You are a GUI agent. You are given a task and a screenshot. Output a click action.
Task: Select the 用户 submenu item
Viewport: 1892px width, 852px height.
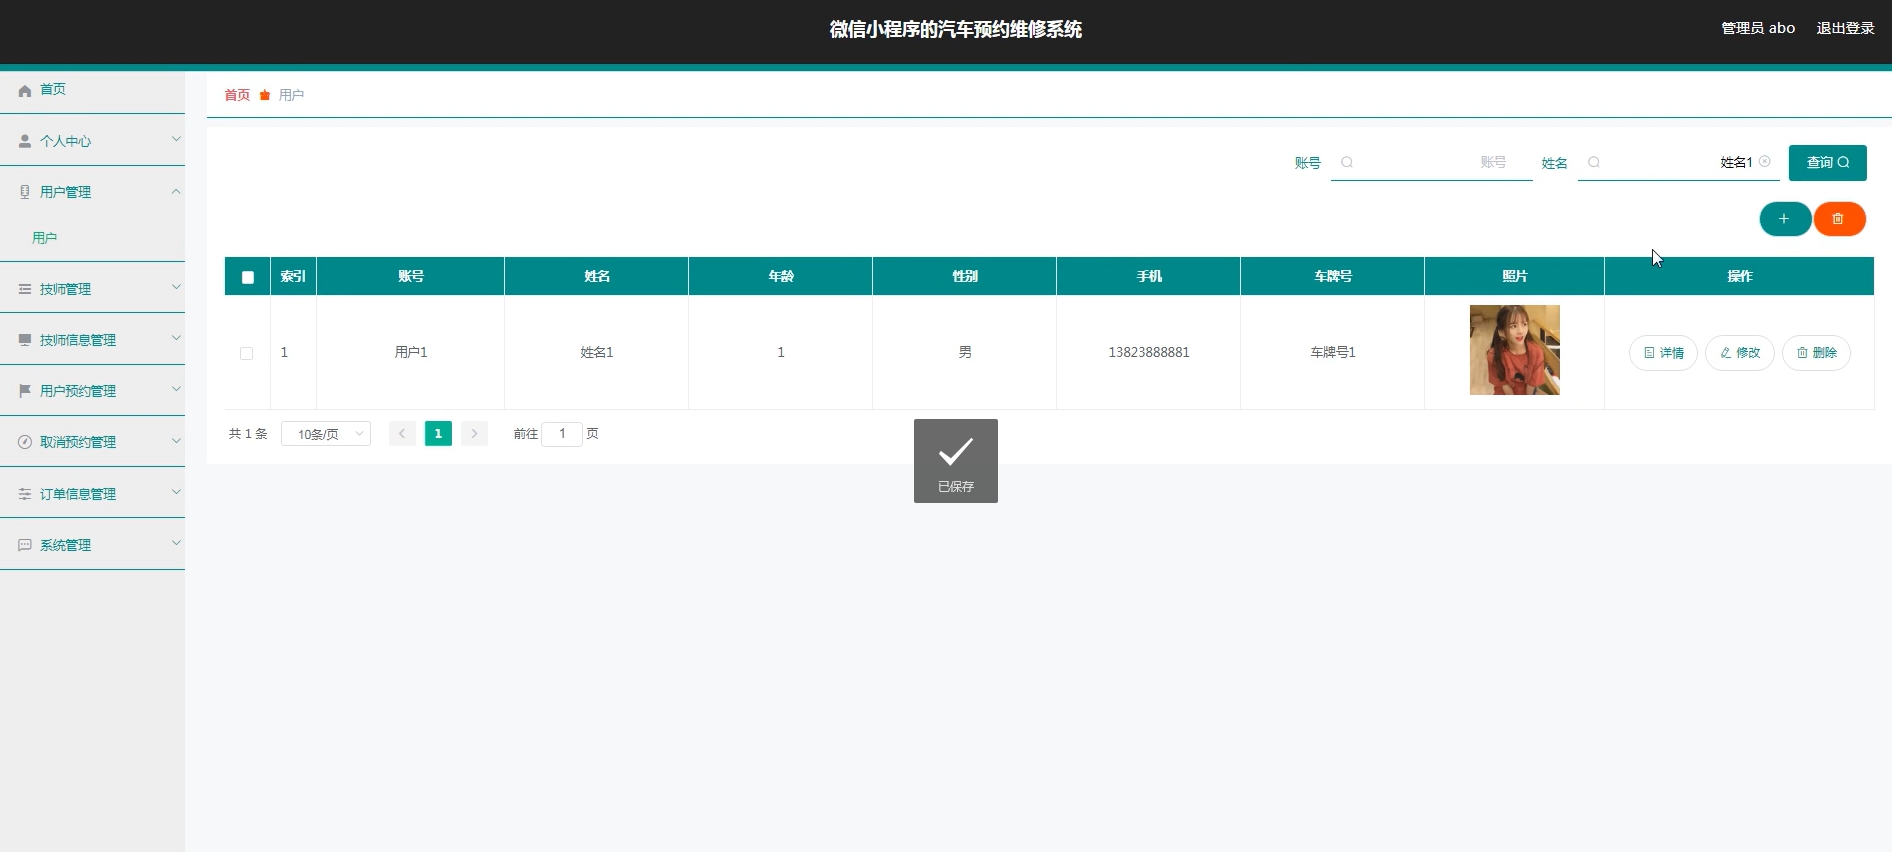pyautogui.click(x=45, y=238)
